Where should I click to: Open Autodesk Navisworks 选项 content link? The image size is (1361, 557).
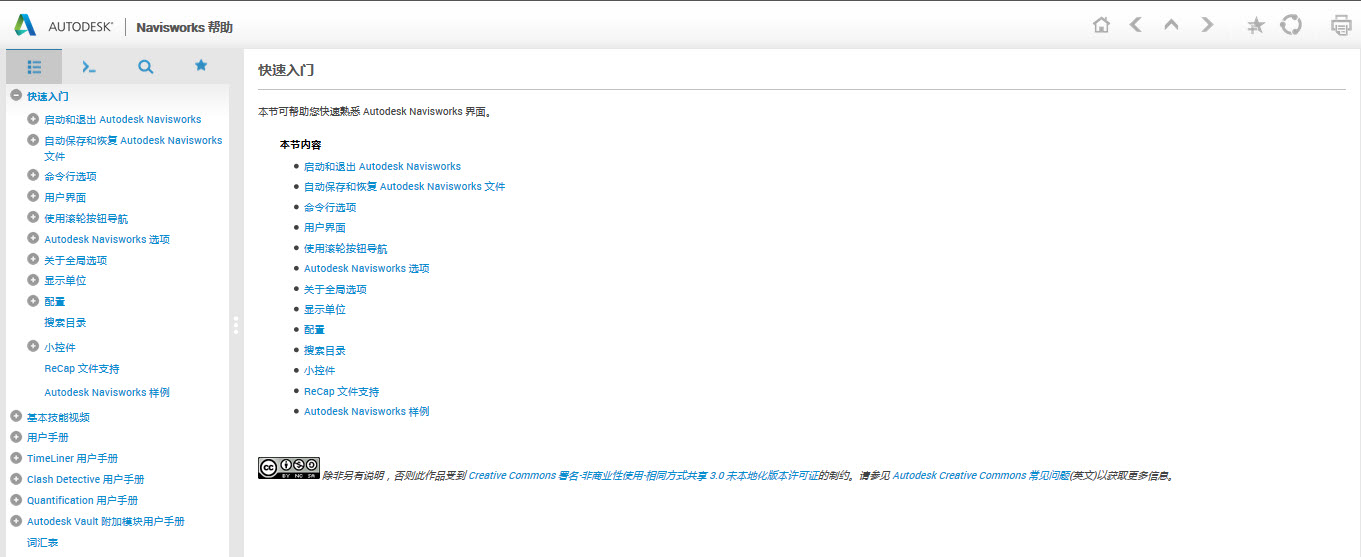pyautogui.click(x=366, y=269)
